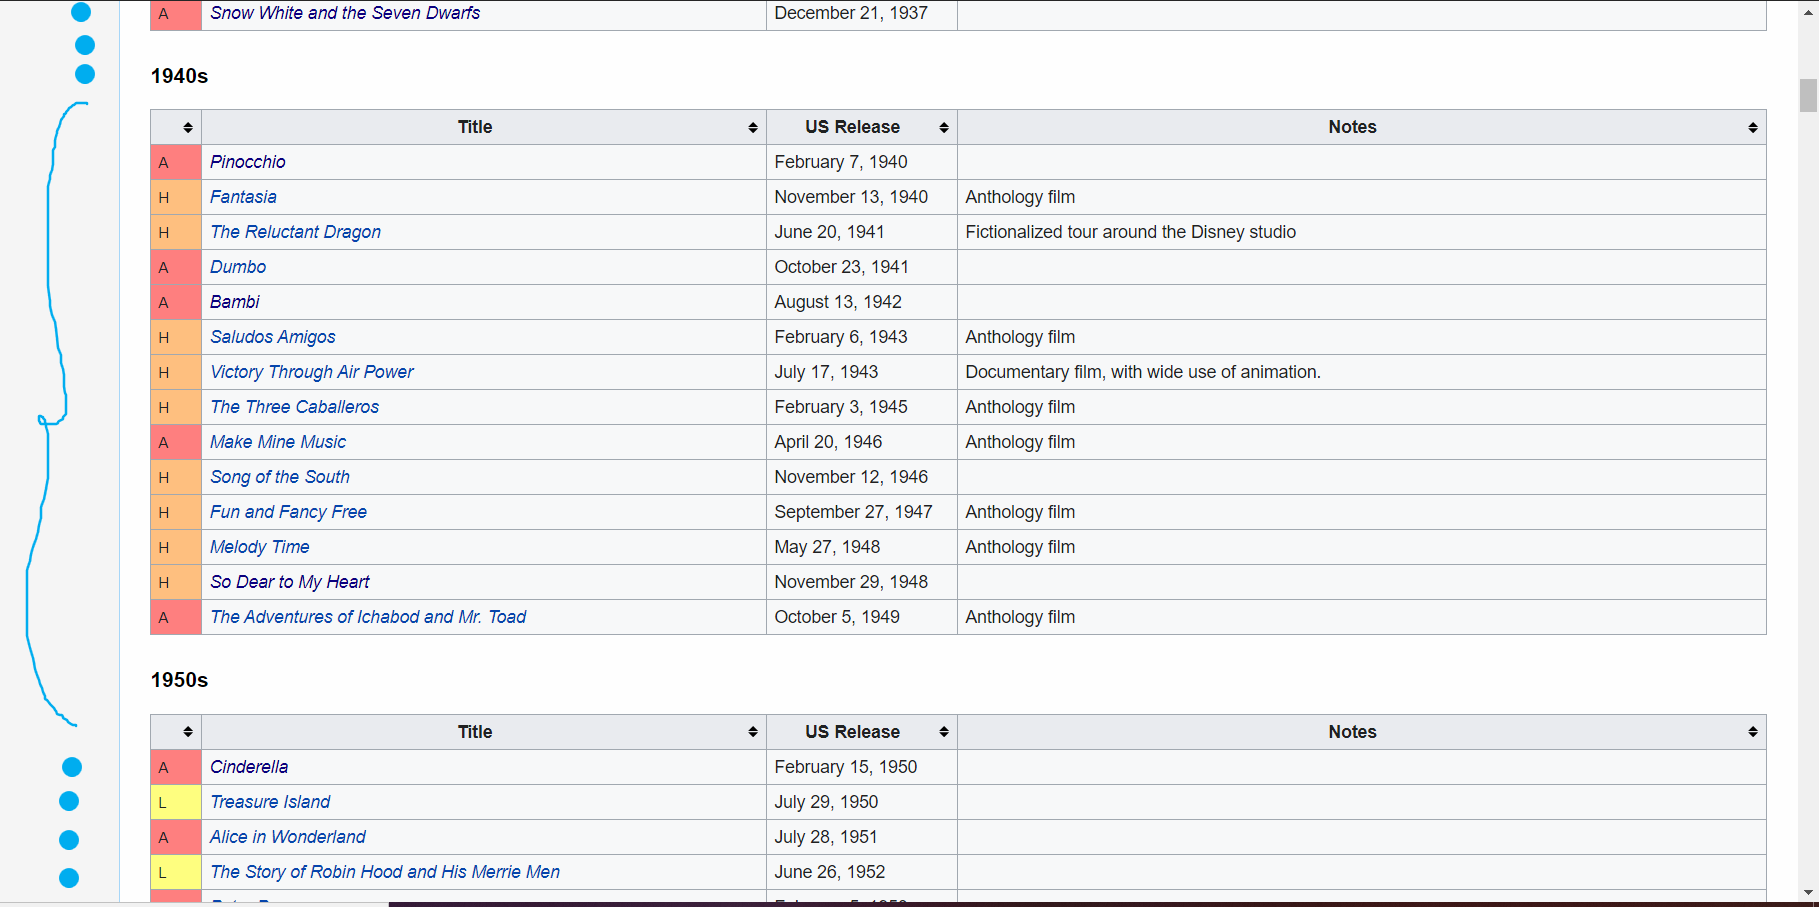This screenshot has height=907, width=1819.
Task: Sort 1950s table by US Release arrows
Action: click(943, 732)
